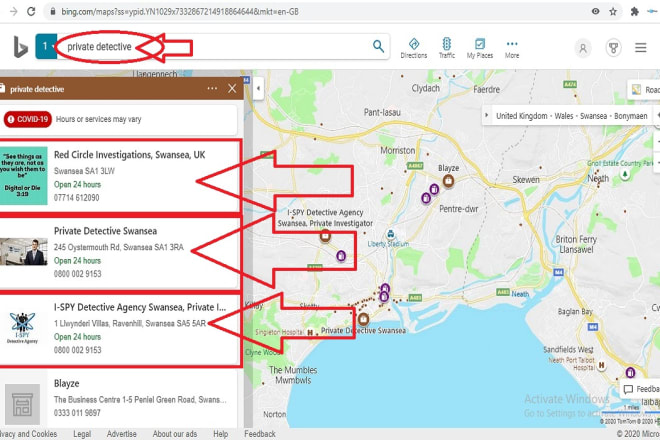Click the Bing logo
The image size is (660, 440).
coord(20,47)
